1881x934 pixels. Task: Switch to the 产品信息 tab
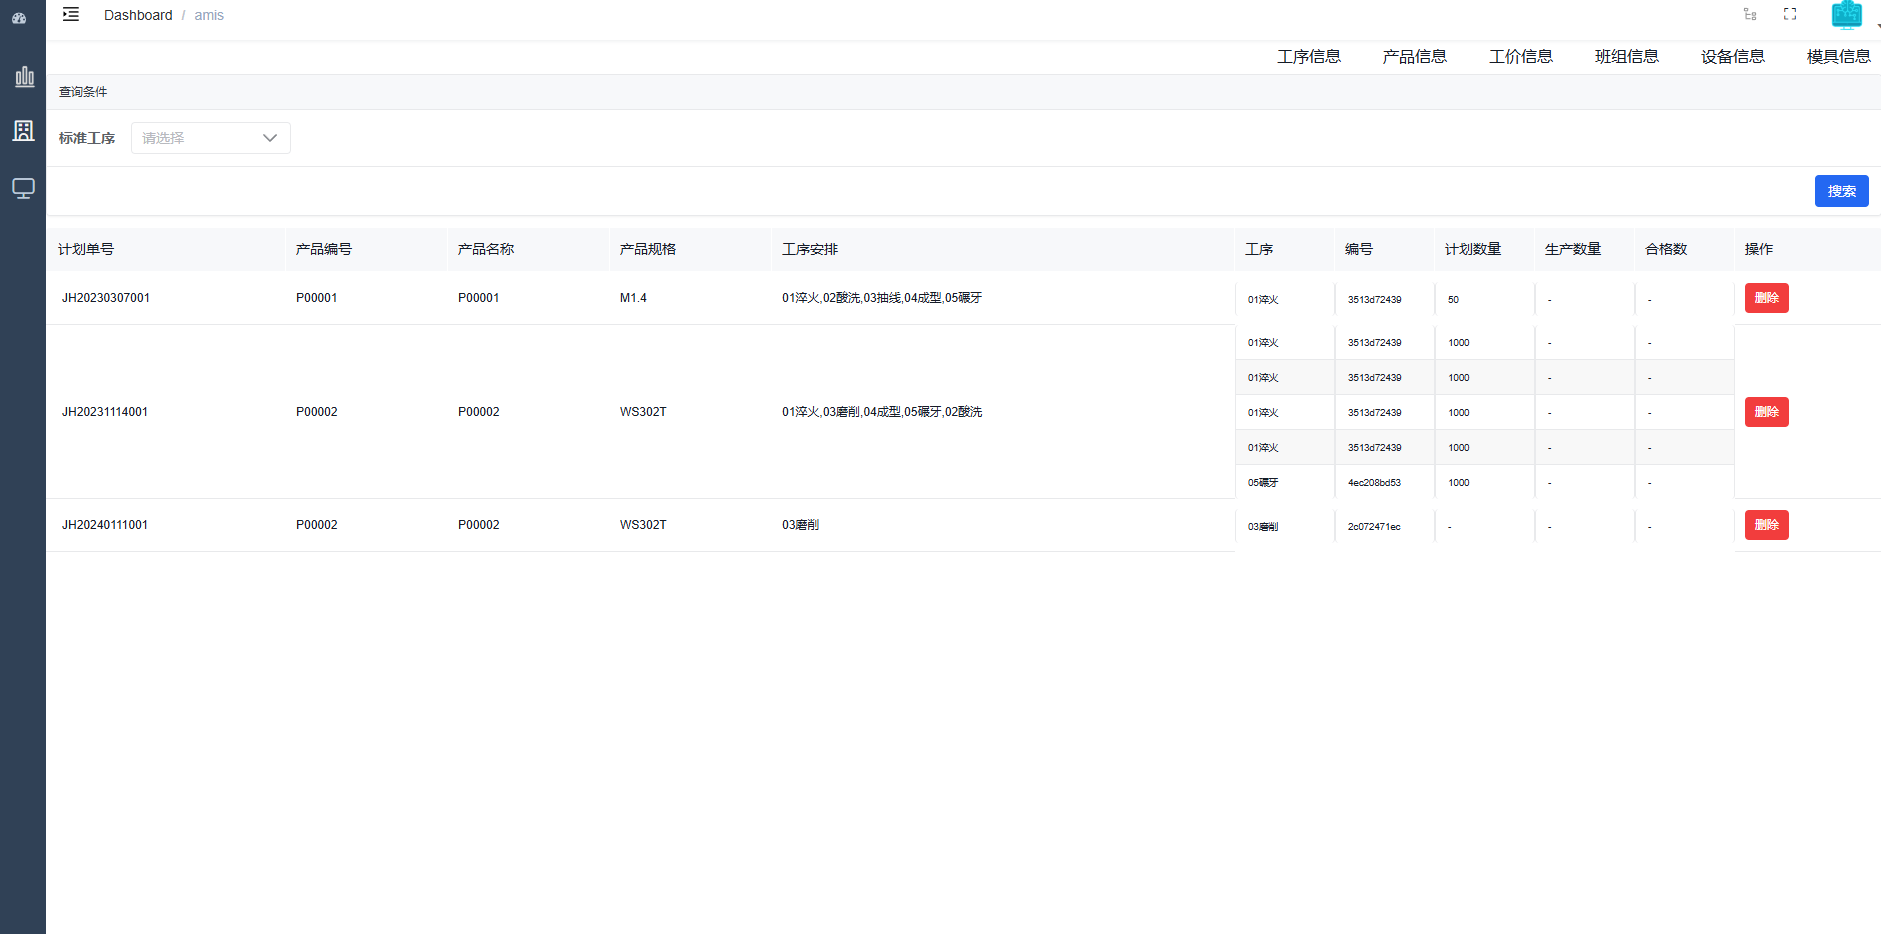point(1415,57)
